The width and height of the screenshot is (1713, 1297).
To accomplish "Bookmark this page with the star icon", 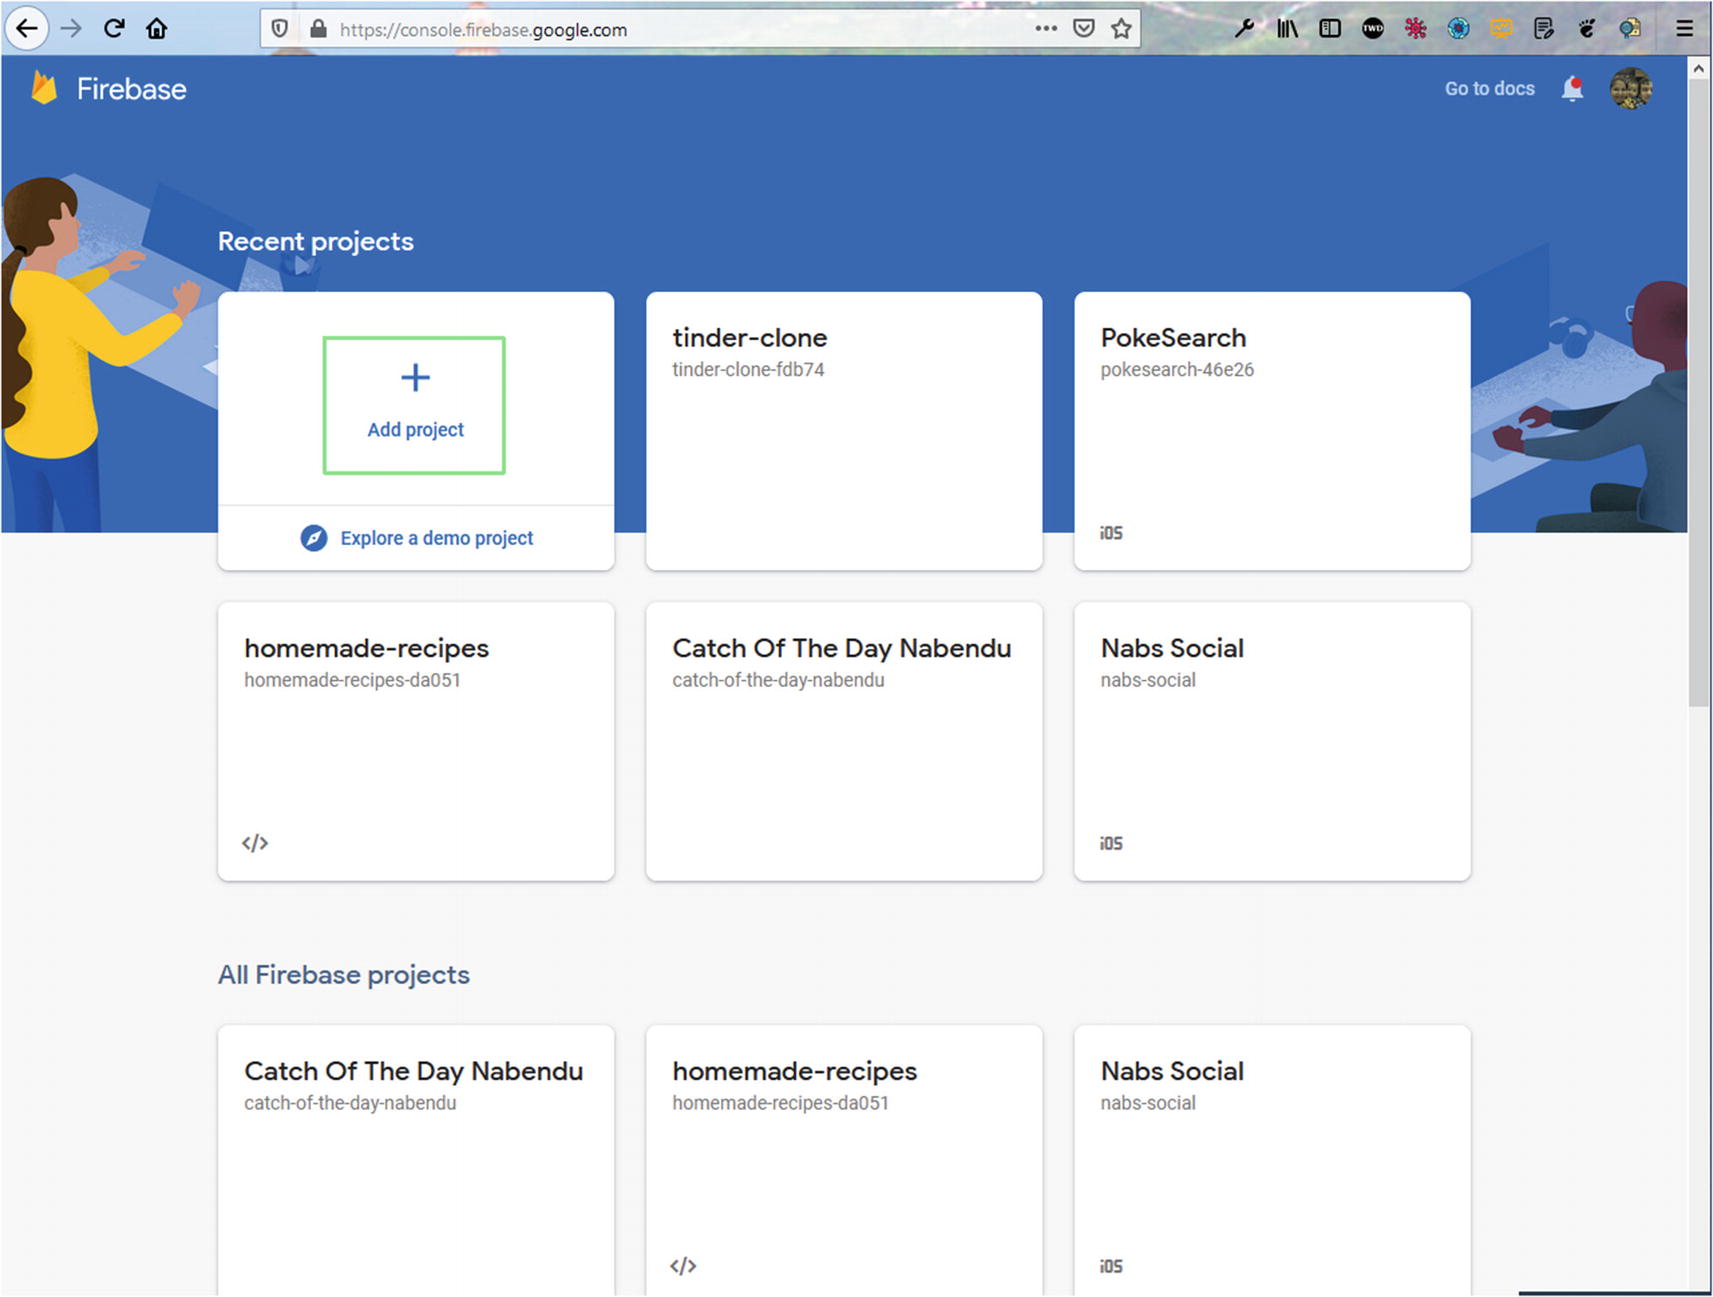I will (x=1121, y=29).
